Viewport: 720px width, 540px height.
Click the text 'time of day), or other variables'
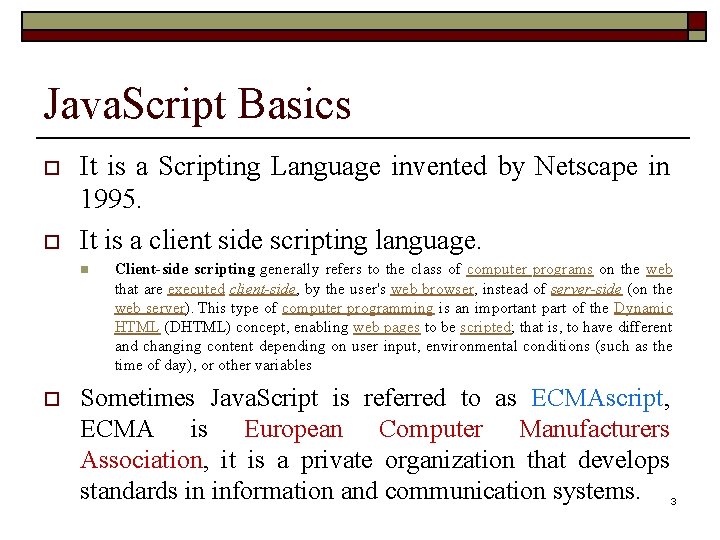pyautogui.click(x=213, y=366)
